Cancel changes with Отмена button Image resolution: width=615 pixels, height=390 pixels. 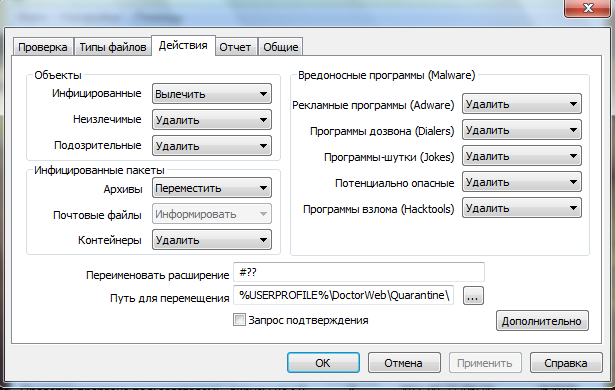(404, 363)
